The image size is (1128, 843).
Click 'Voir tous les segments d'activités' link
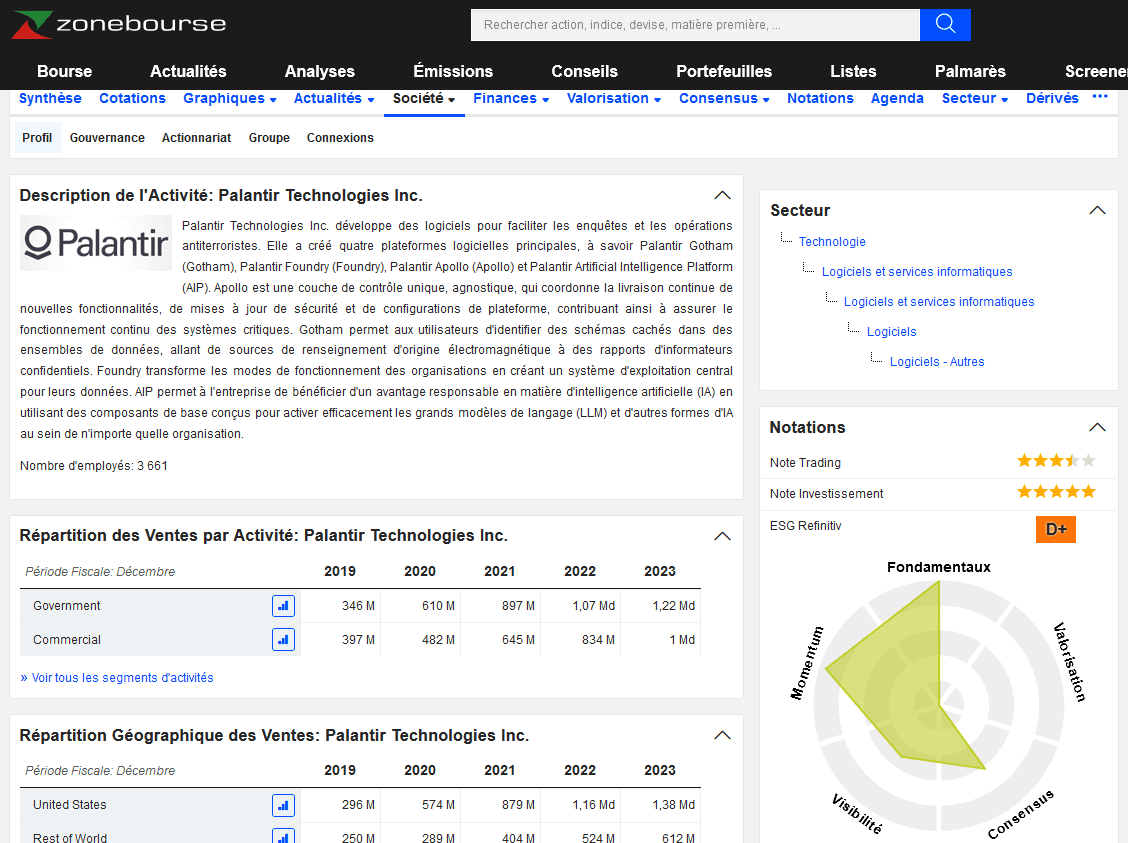click(117, 678)
